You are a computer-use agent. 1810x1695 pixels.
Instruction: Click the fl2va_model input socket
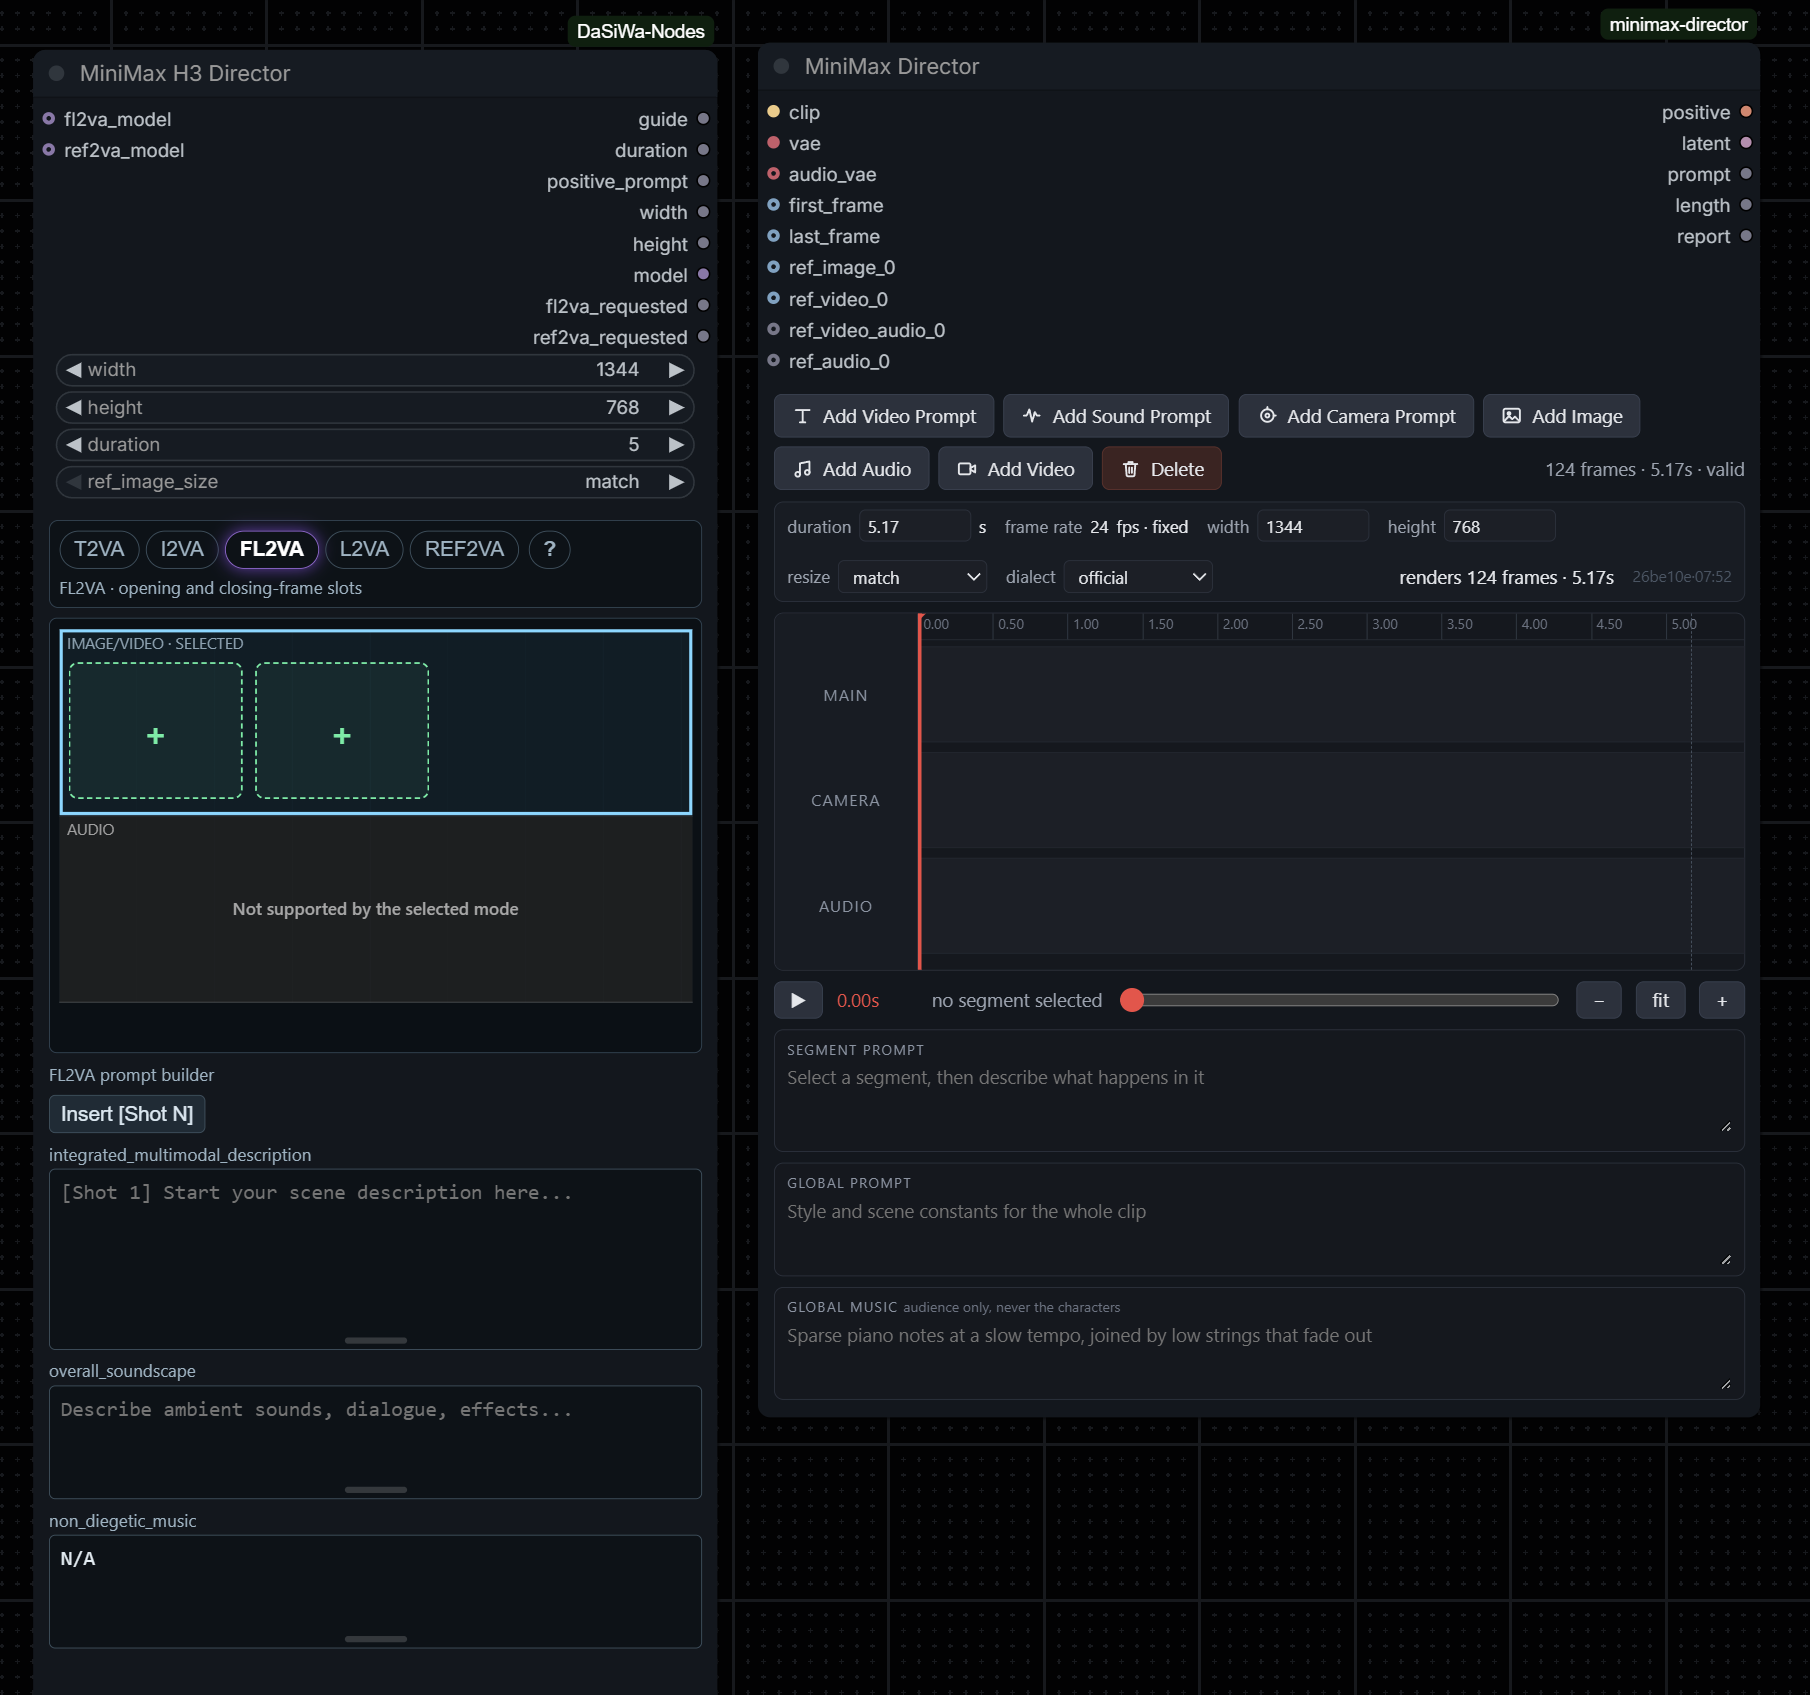point(48,119)
